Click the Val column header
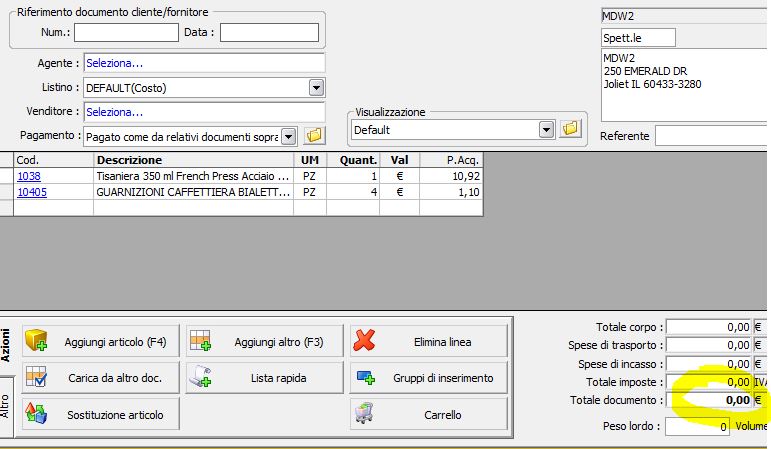The height and width of the screenshot is (449, 771). click(x=399, y=160)
